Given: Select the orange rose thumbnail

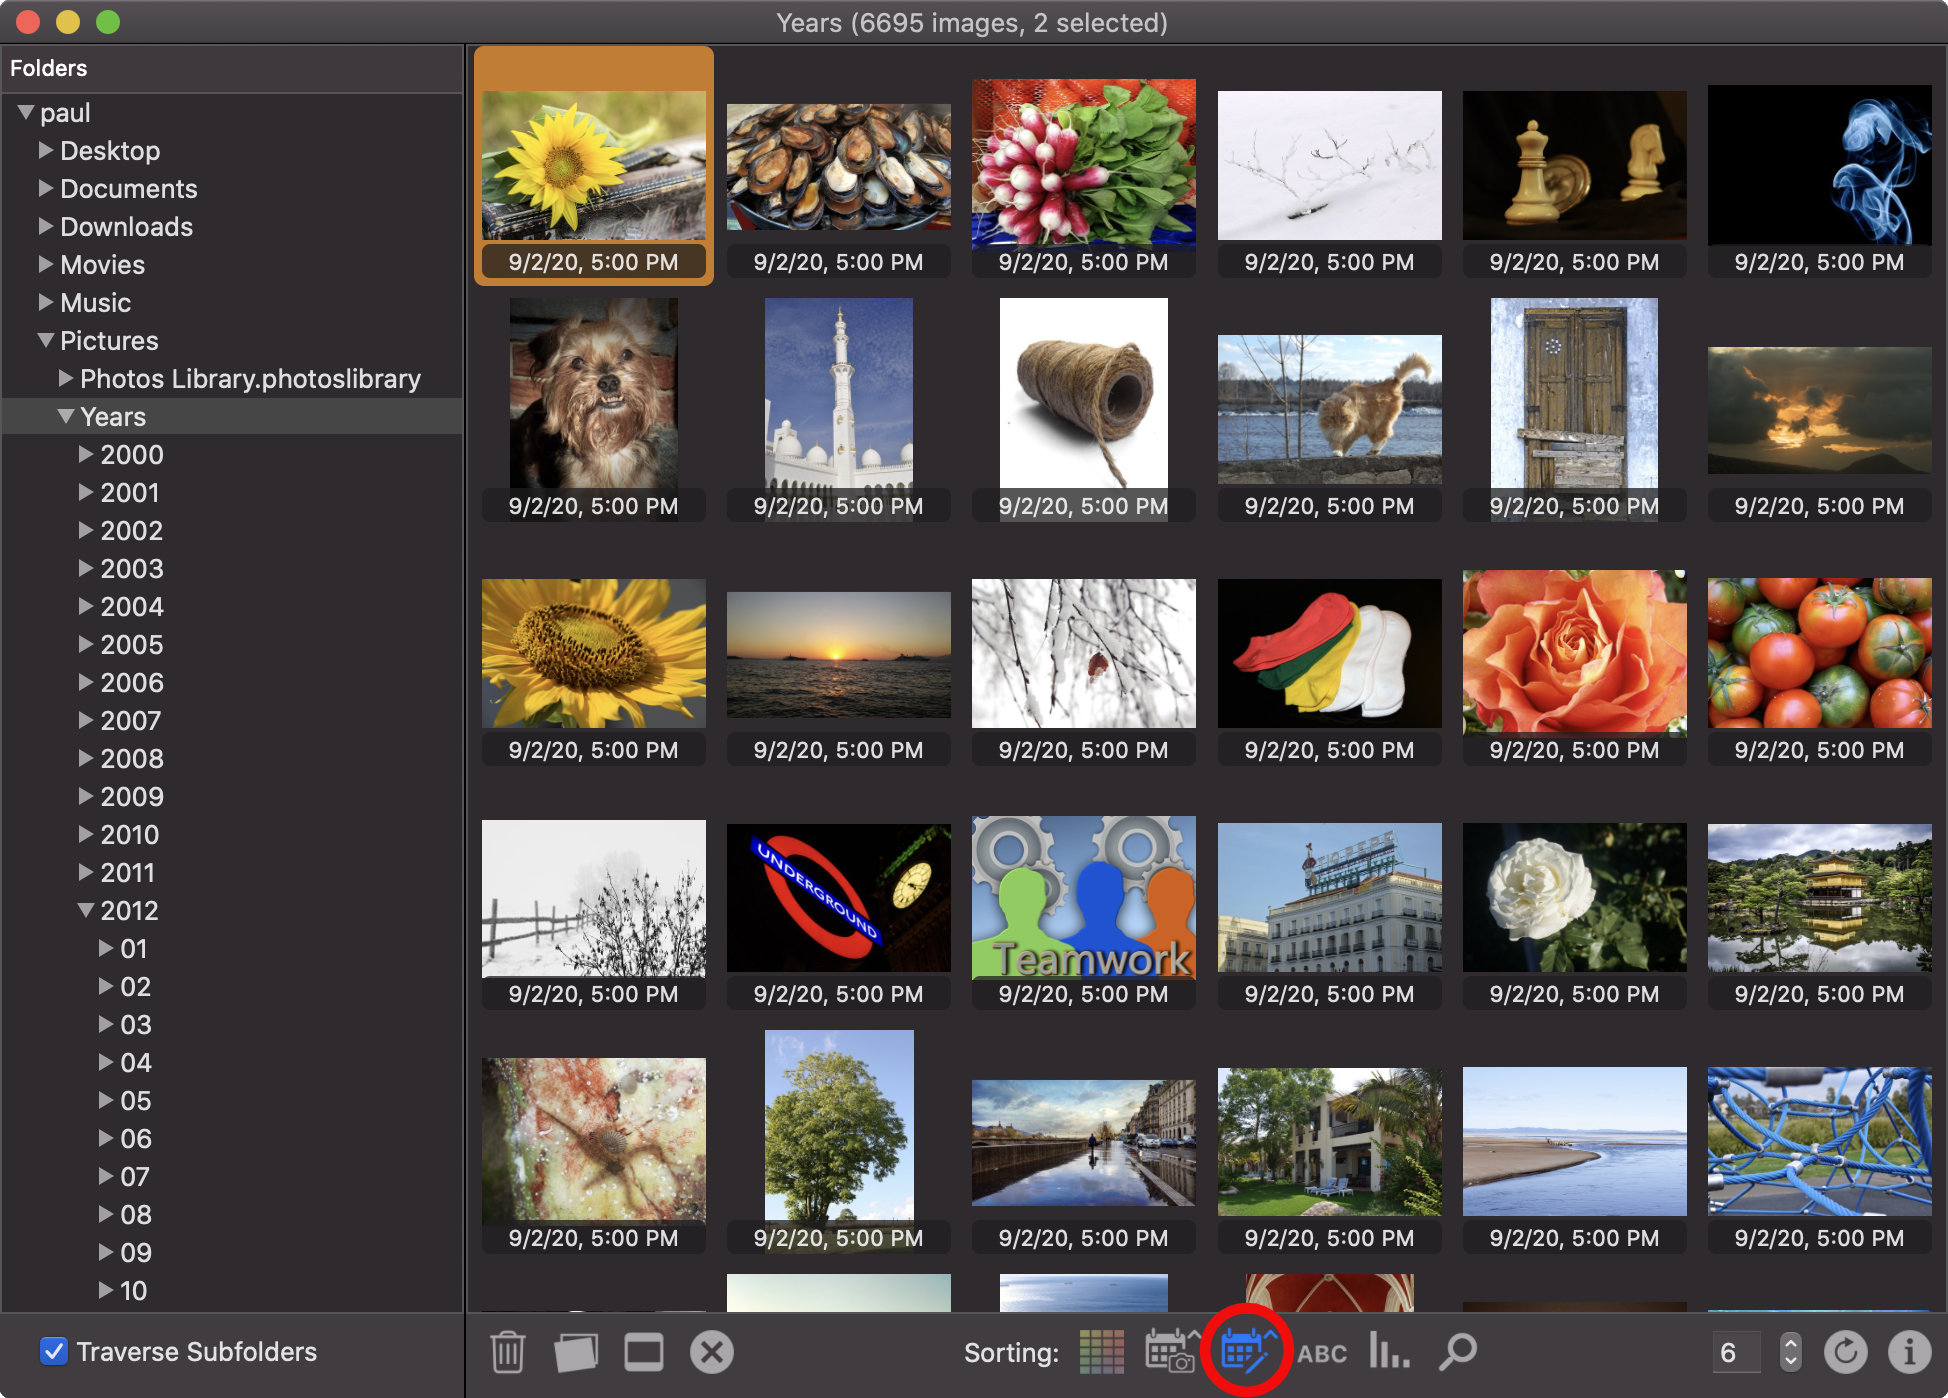Looking at the screenshot, I should (x=1575, y=653).
